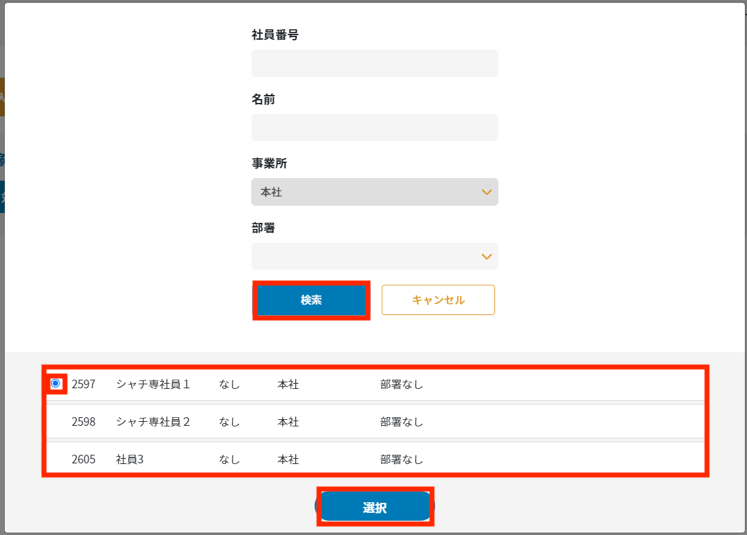This screenshot has width=747, height=535.
Task: Confirm with the 選択 button
Action: tap(375, 508)
